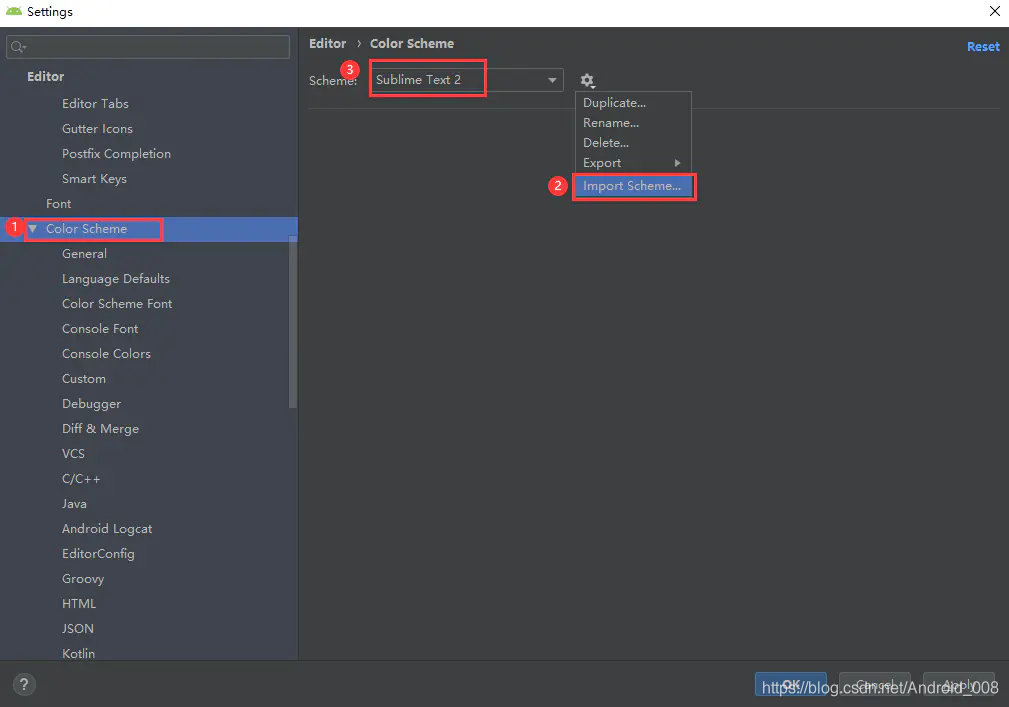Screen dimensions: 1009x707
Task: Close the Settings window
Action: [994, 11]
